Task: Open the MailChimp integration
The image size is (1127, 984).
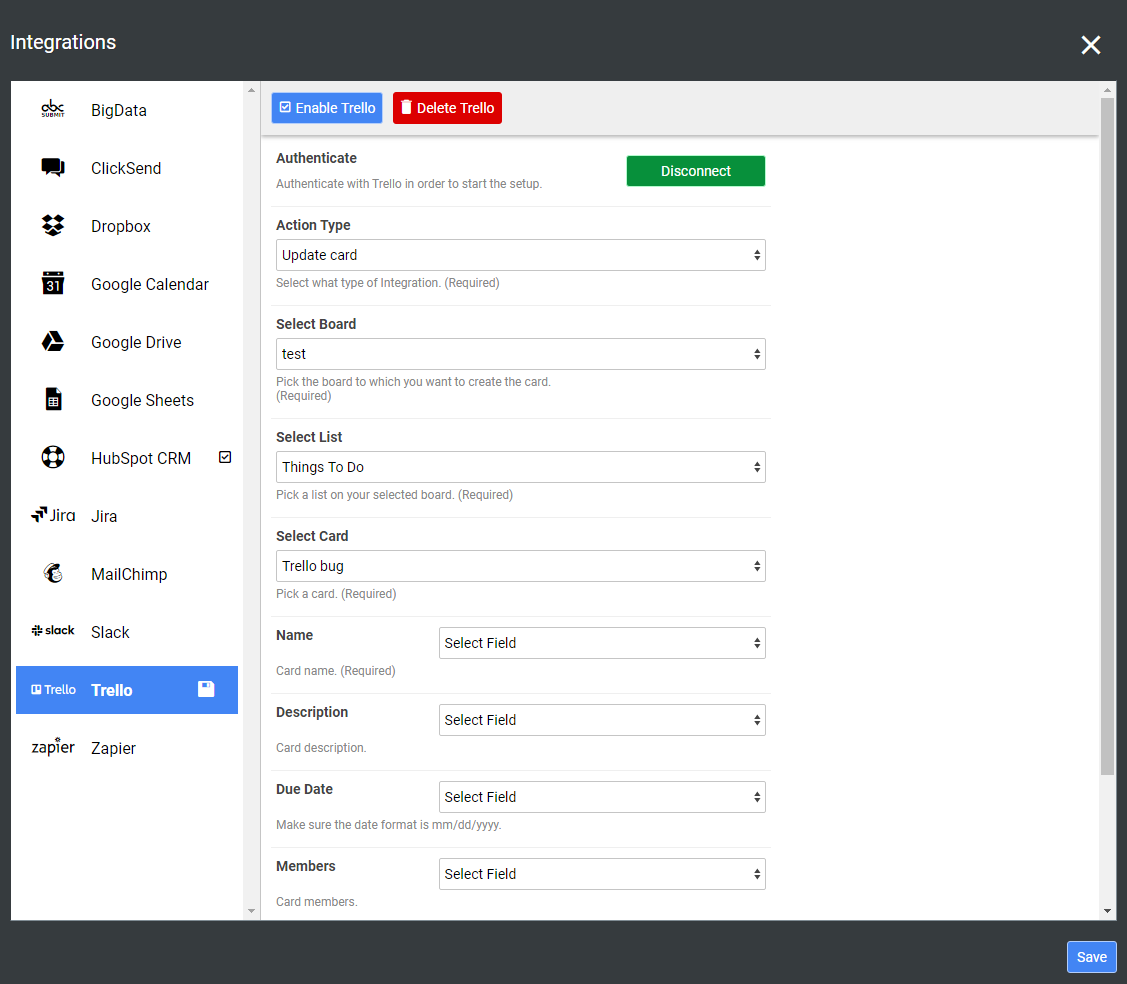Action: pyautogui.click(x=126, y=574)
